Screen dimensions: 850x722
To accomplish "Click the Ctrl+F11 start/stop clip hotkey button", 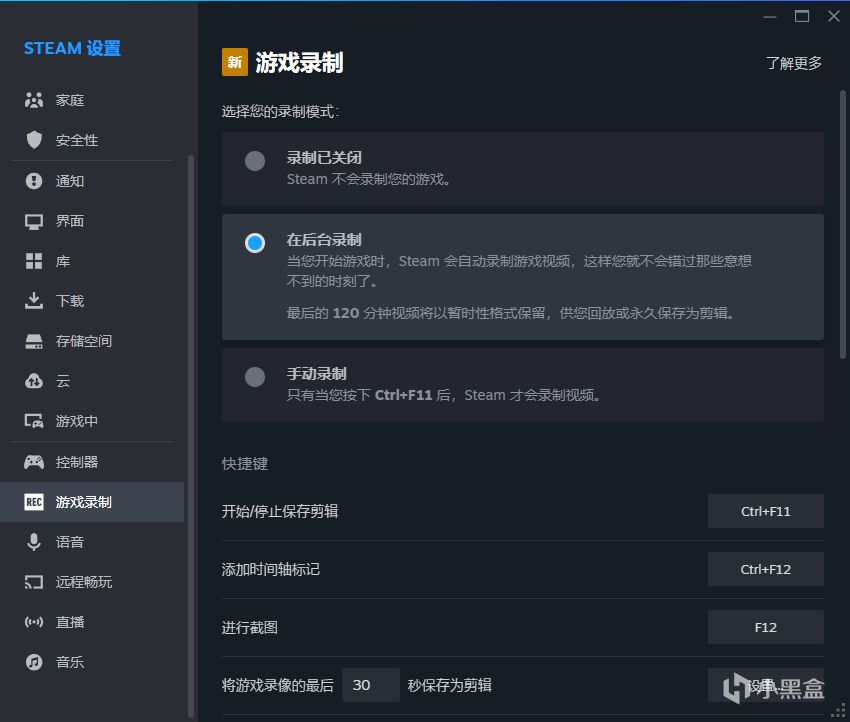I will pyautogui.click(x=765, y=511).
